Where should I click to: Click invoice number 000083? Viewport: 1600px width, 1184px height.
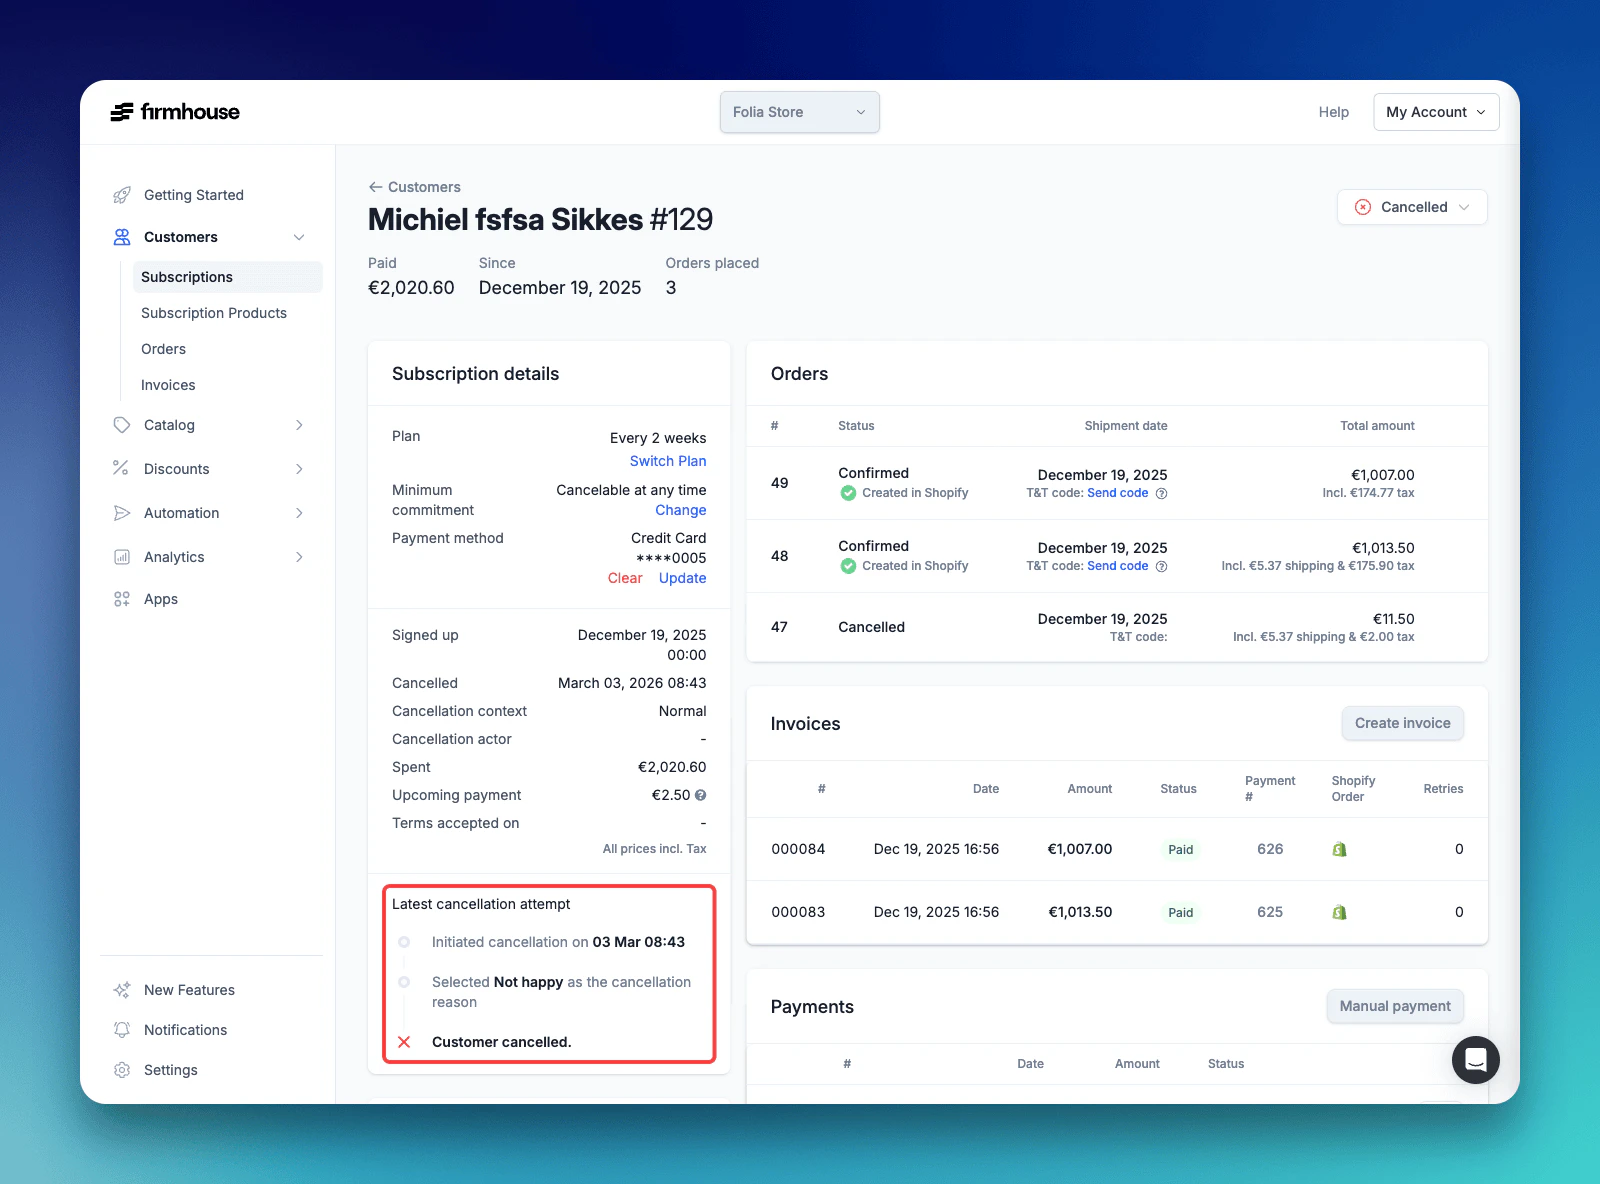pos(798,912)
